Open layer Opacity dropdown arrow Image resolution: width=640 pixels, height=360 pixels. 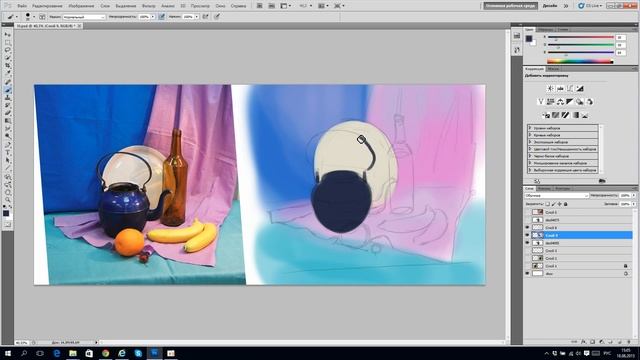coord(634,196)
